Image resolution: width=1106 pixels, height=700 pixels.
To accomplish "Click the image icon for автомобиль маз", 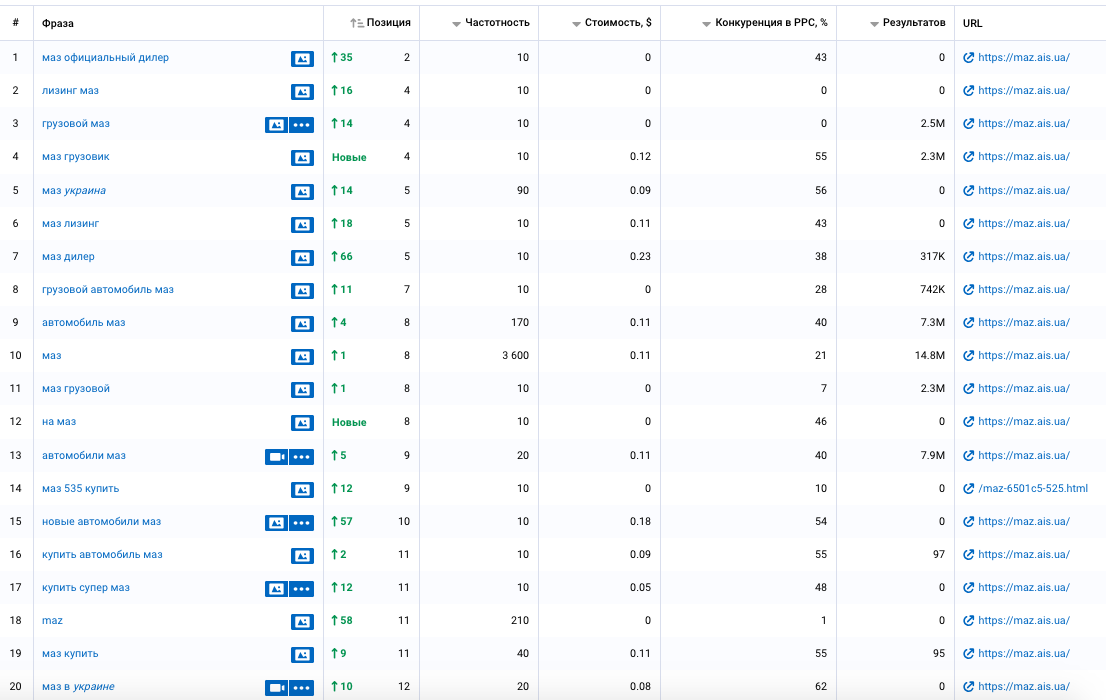I will 302,324.
